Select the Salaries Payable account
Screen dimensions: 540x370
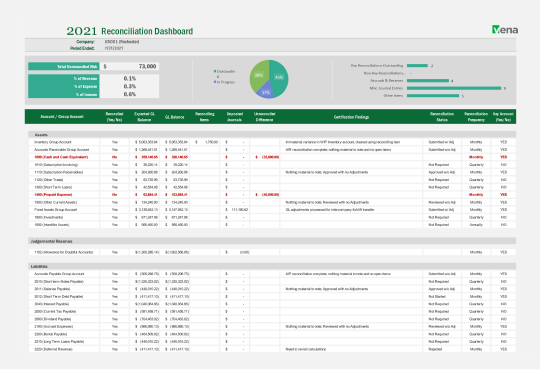pyautogui.click(x=52, y=289)
